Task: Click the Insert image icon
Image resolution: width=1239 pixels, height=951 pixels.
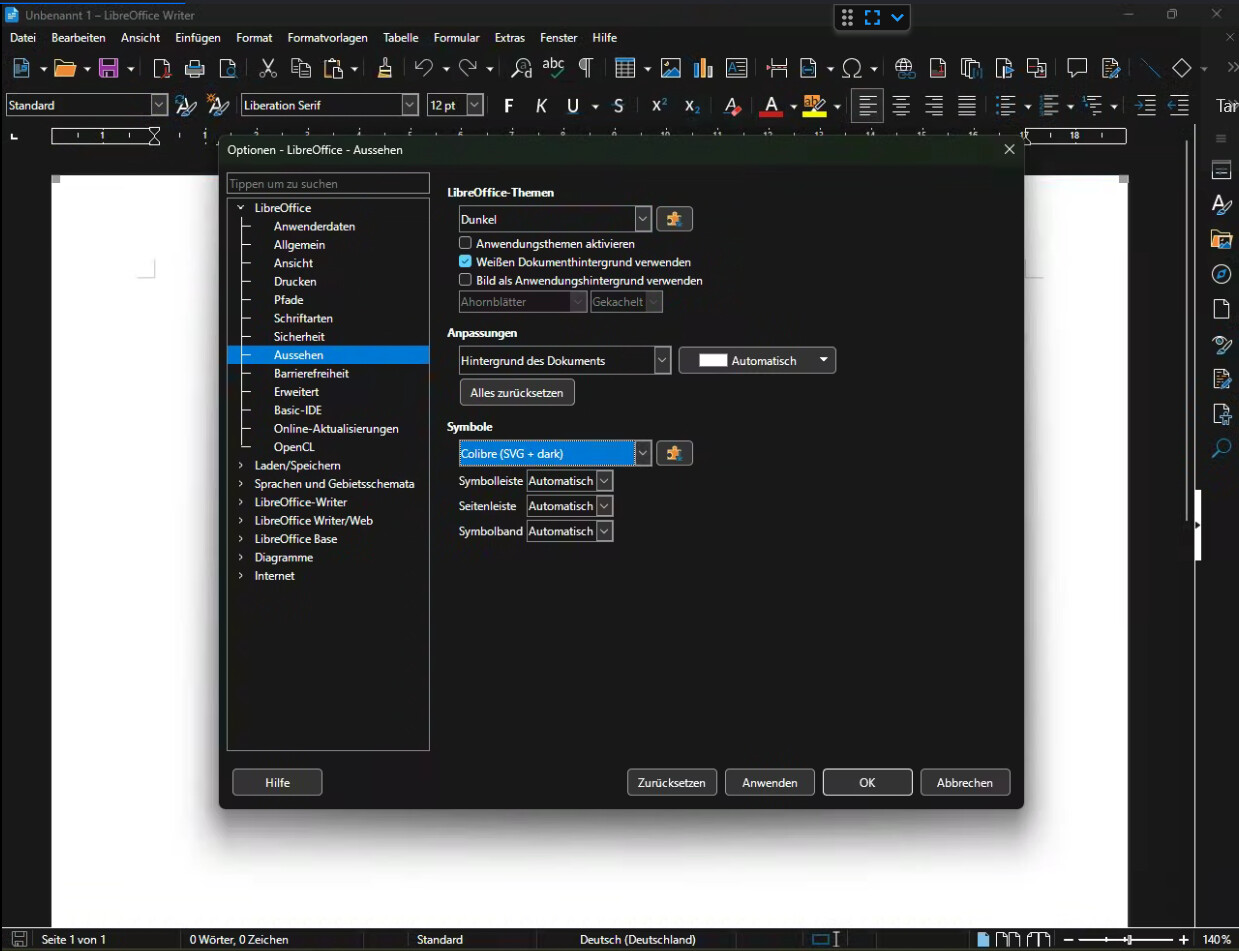Action: click(x=671, y=68)
